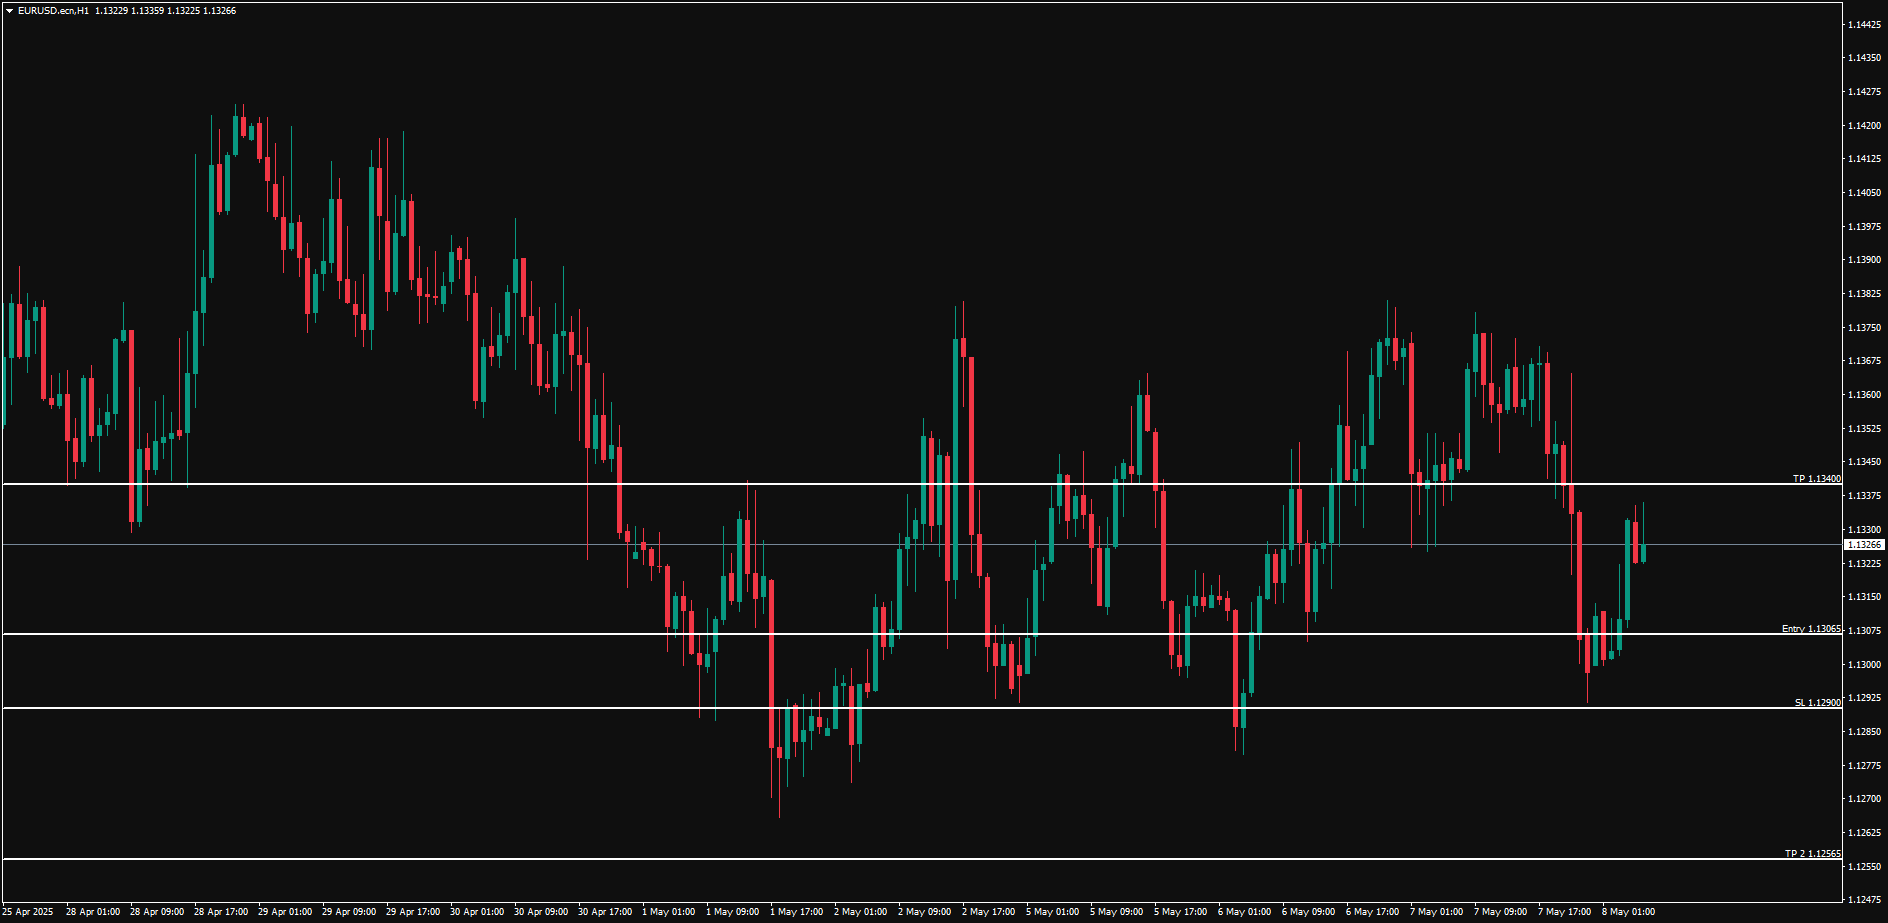Click the current price tag 1.13266

[1864, 545]
